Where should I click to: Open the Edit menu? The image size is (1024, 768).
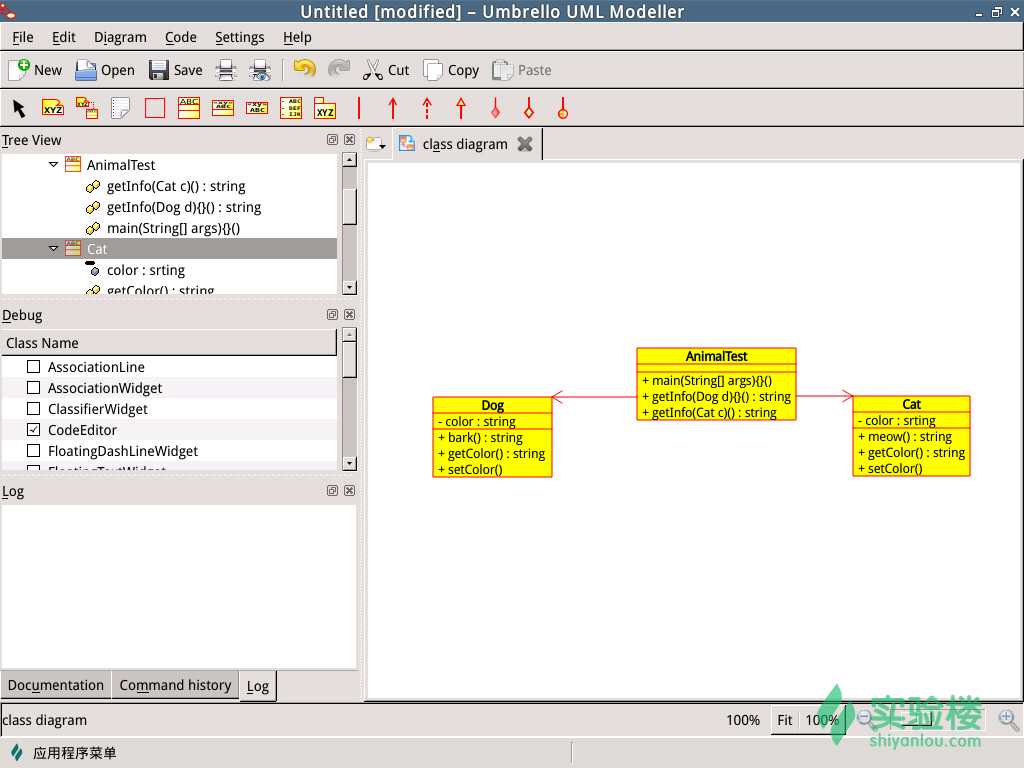tap(63, 37)
